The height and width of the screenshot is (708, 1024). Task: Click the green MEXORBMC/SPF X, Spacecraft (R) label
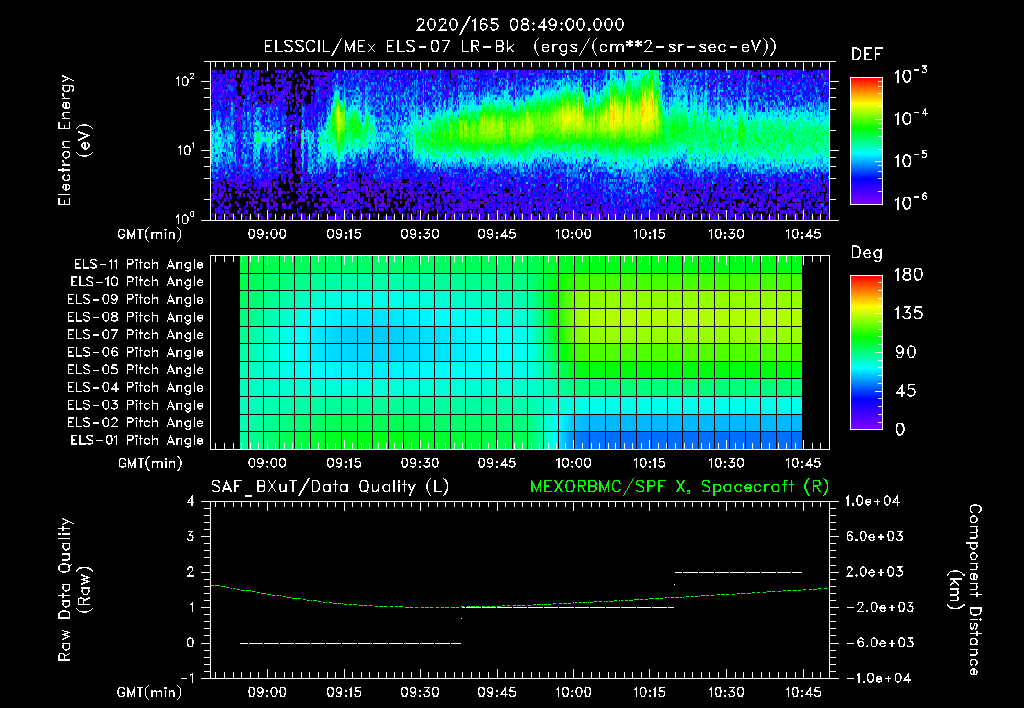coord(679,487)
